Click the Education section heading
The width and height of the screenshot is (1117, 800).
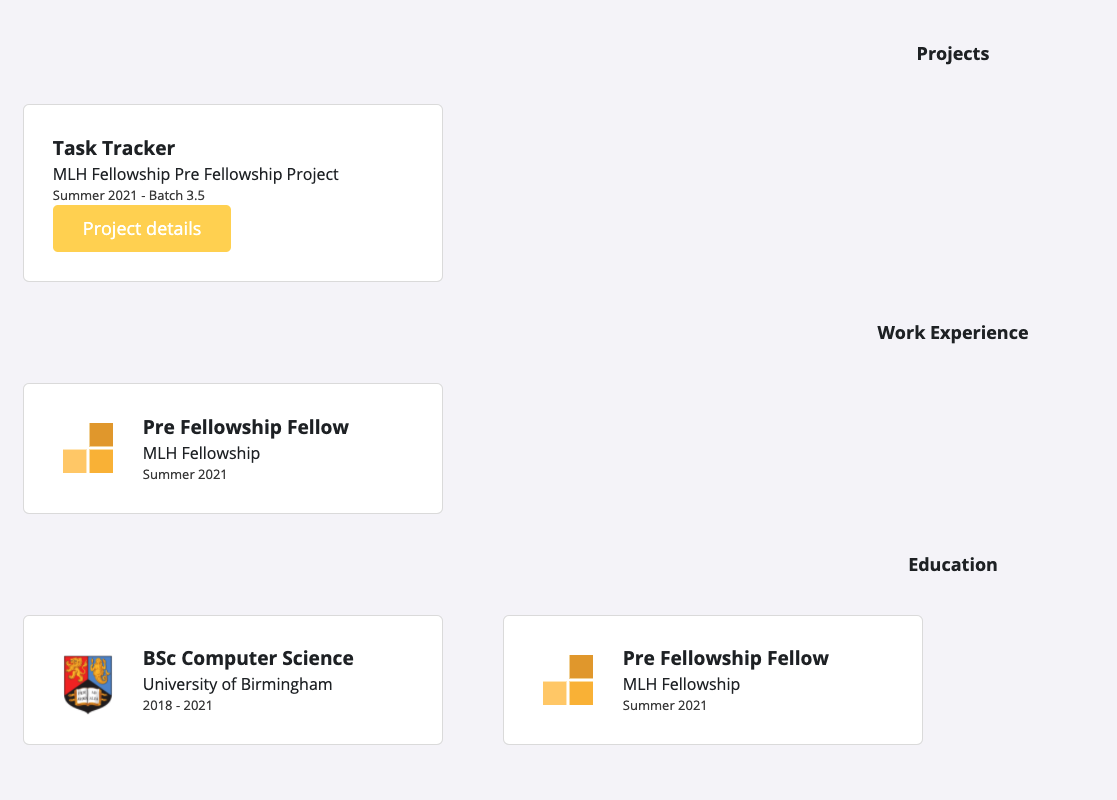click(x=952, y=565)
